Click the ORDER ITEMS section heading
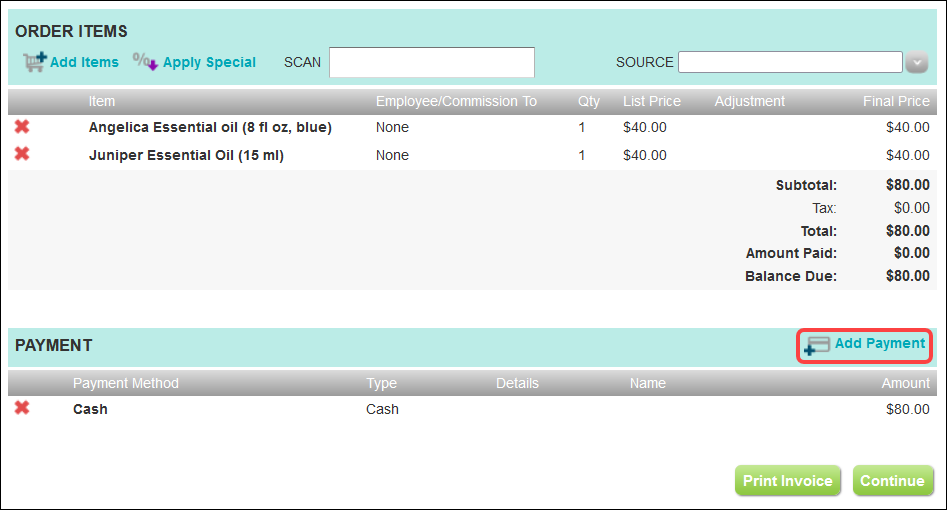Viewport: 947px width, 510px height. [x=71, y=31]
